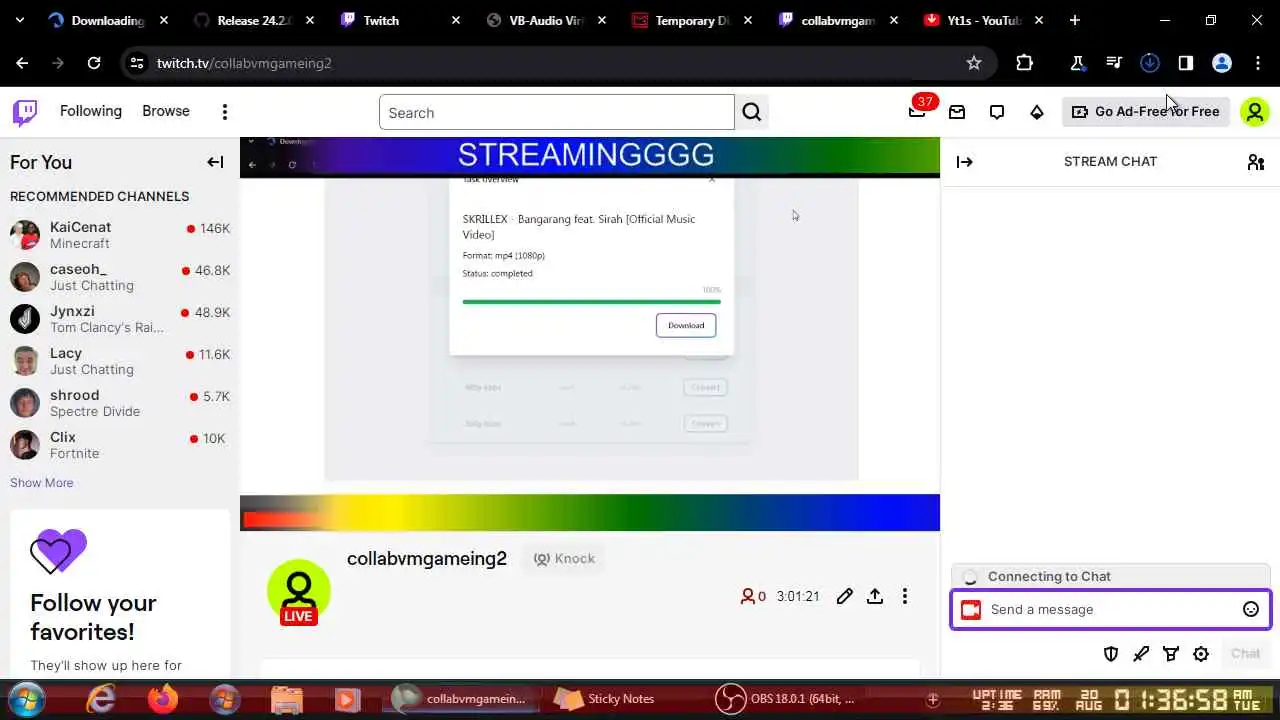Open KaiCenat's channel in the sidebar
Image resolution: width=1280 pixels, height=720 pixels.
pos(120,235)
